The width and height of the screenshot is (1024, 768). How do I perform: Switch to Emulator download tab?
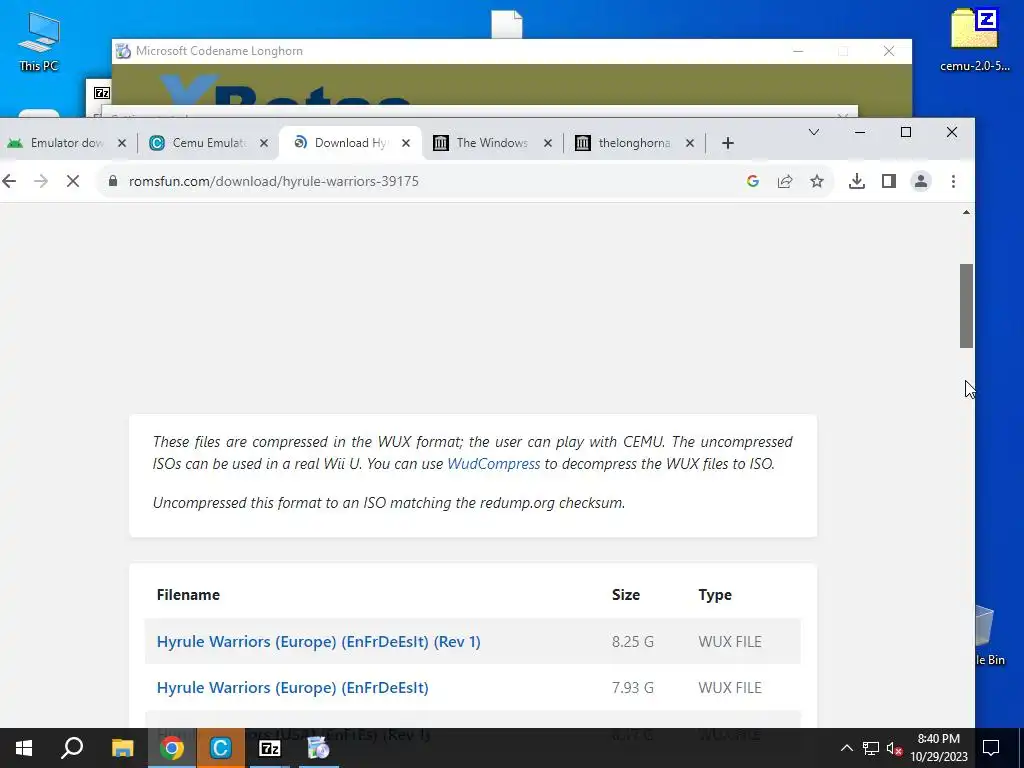click(x=65, y=143)
